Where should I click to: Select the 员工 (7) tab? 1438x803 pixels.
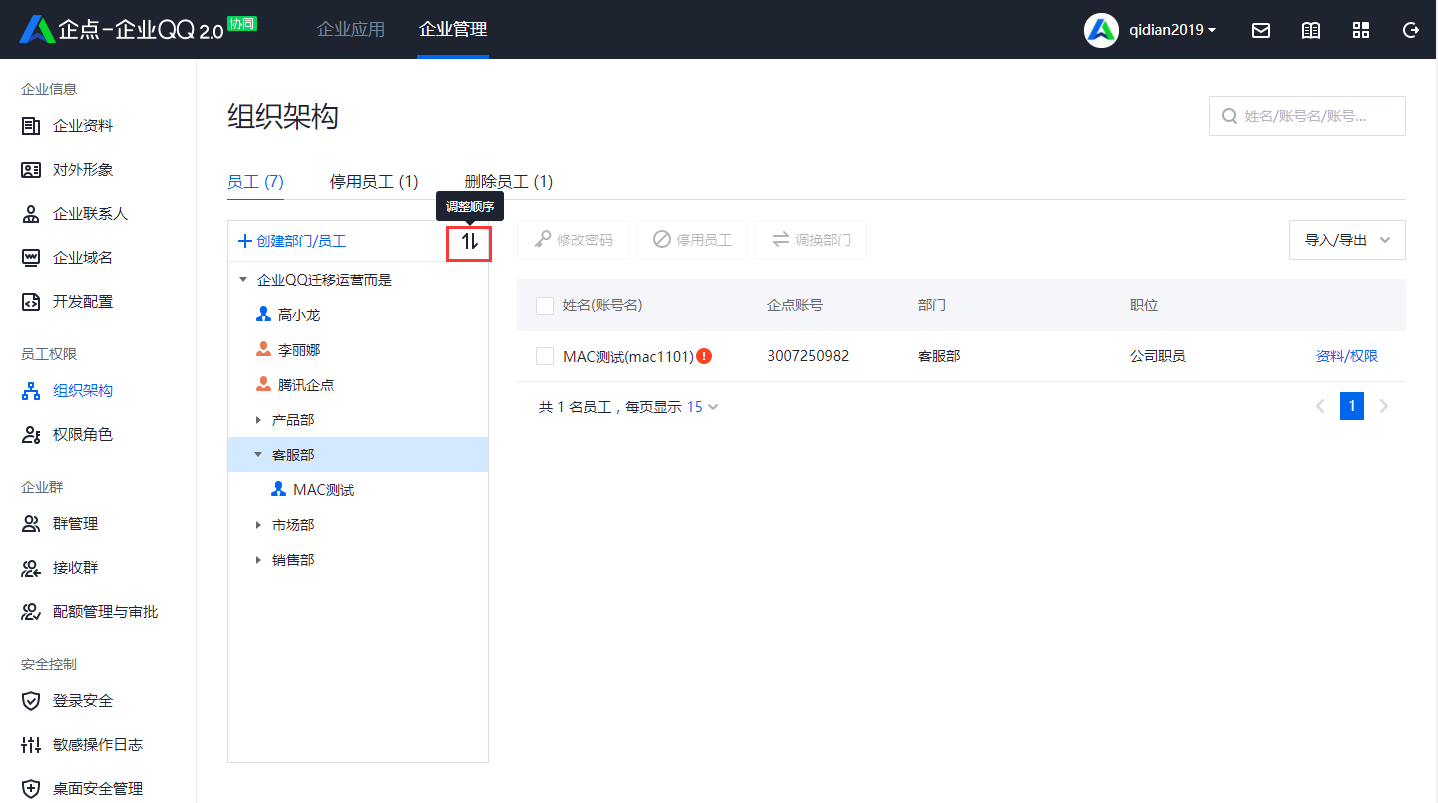coord(255,182)
